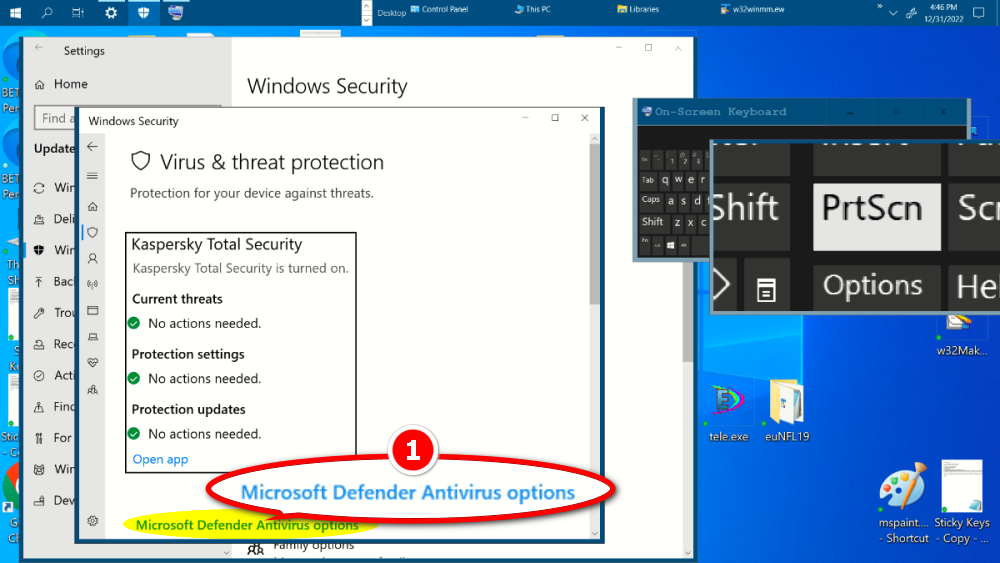Click q key on On-Screen Keyboard
The width and height of the screenshot is (1000, 563).
[x=665, y=180]
